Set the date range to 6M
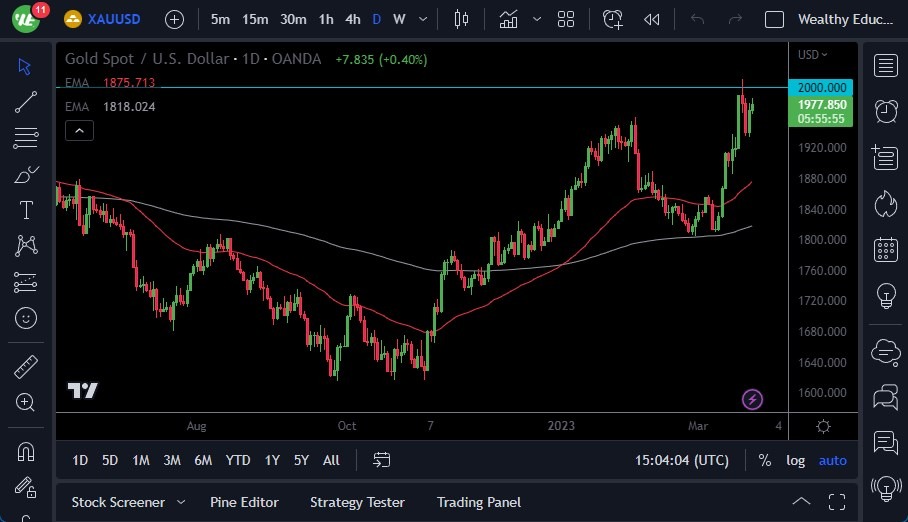This screenshot has height=522, width=908. coord(203,460)
